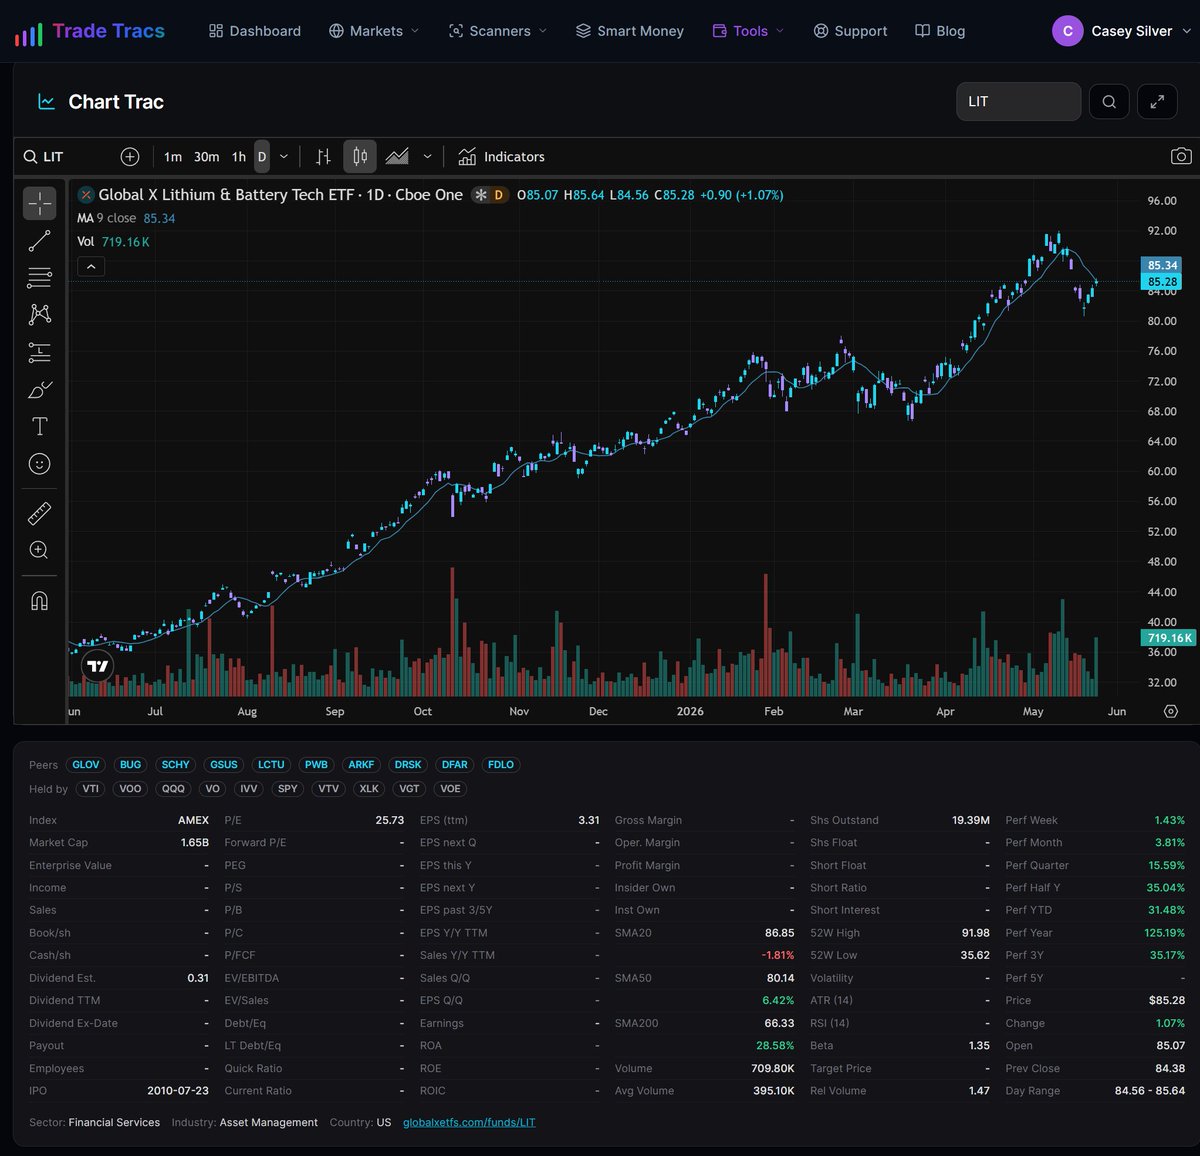Click the Market Cap value 1.65B

click(194, 843)
